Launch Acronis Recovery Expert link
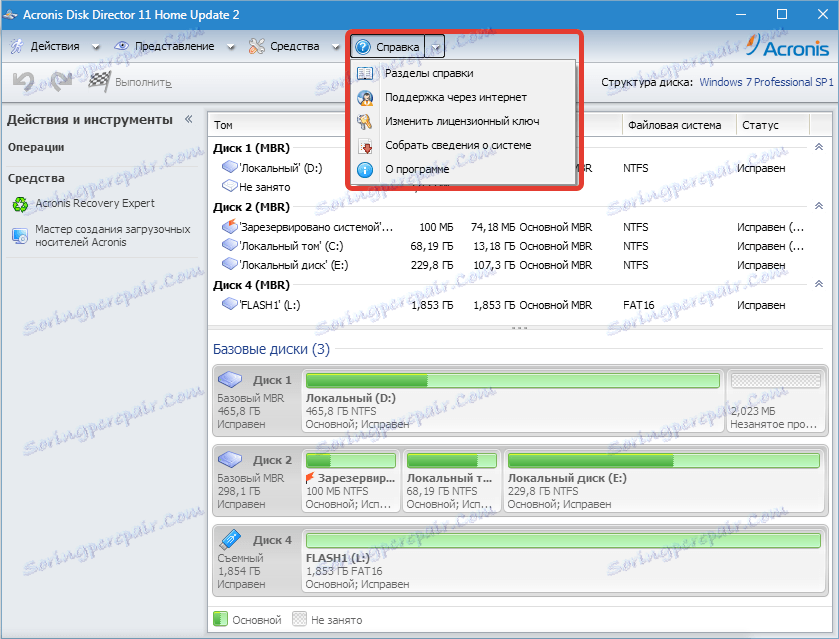The image size is (839, 639). coord(95,203)
